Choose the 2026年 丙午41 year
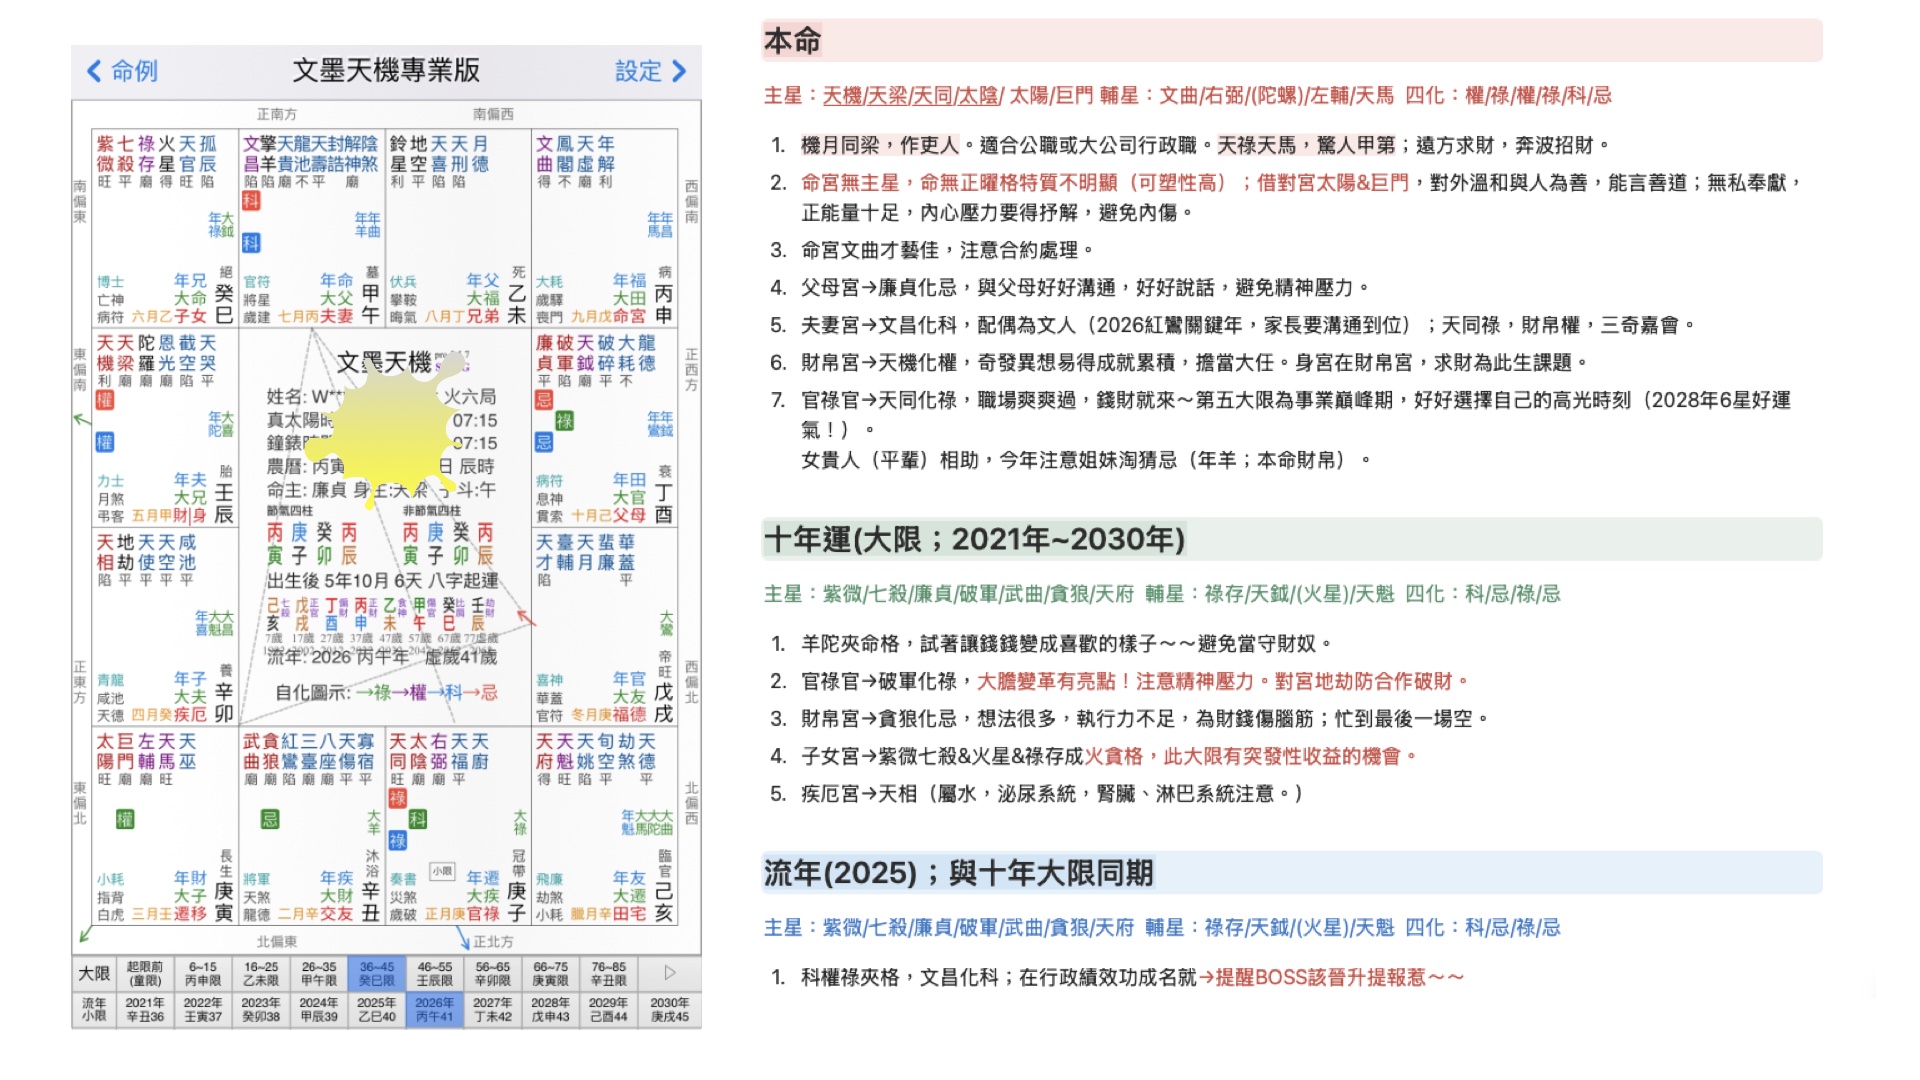This screenshot has width=1920, height=1080. [435, 1009]
